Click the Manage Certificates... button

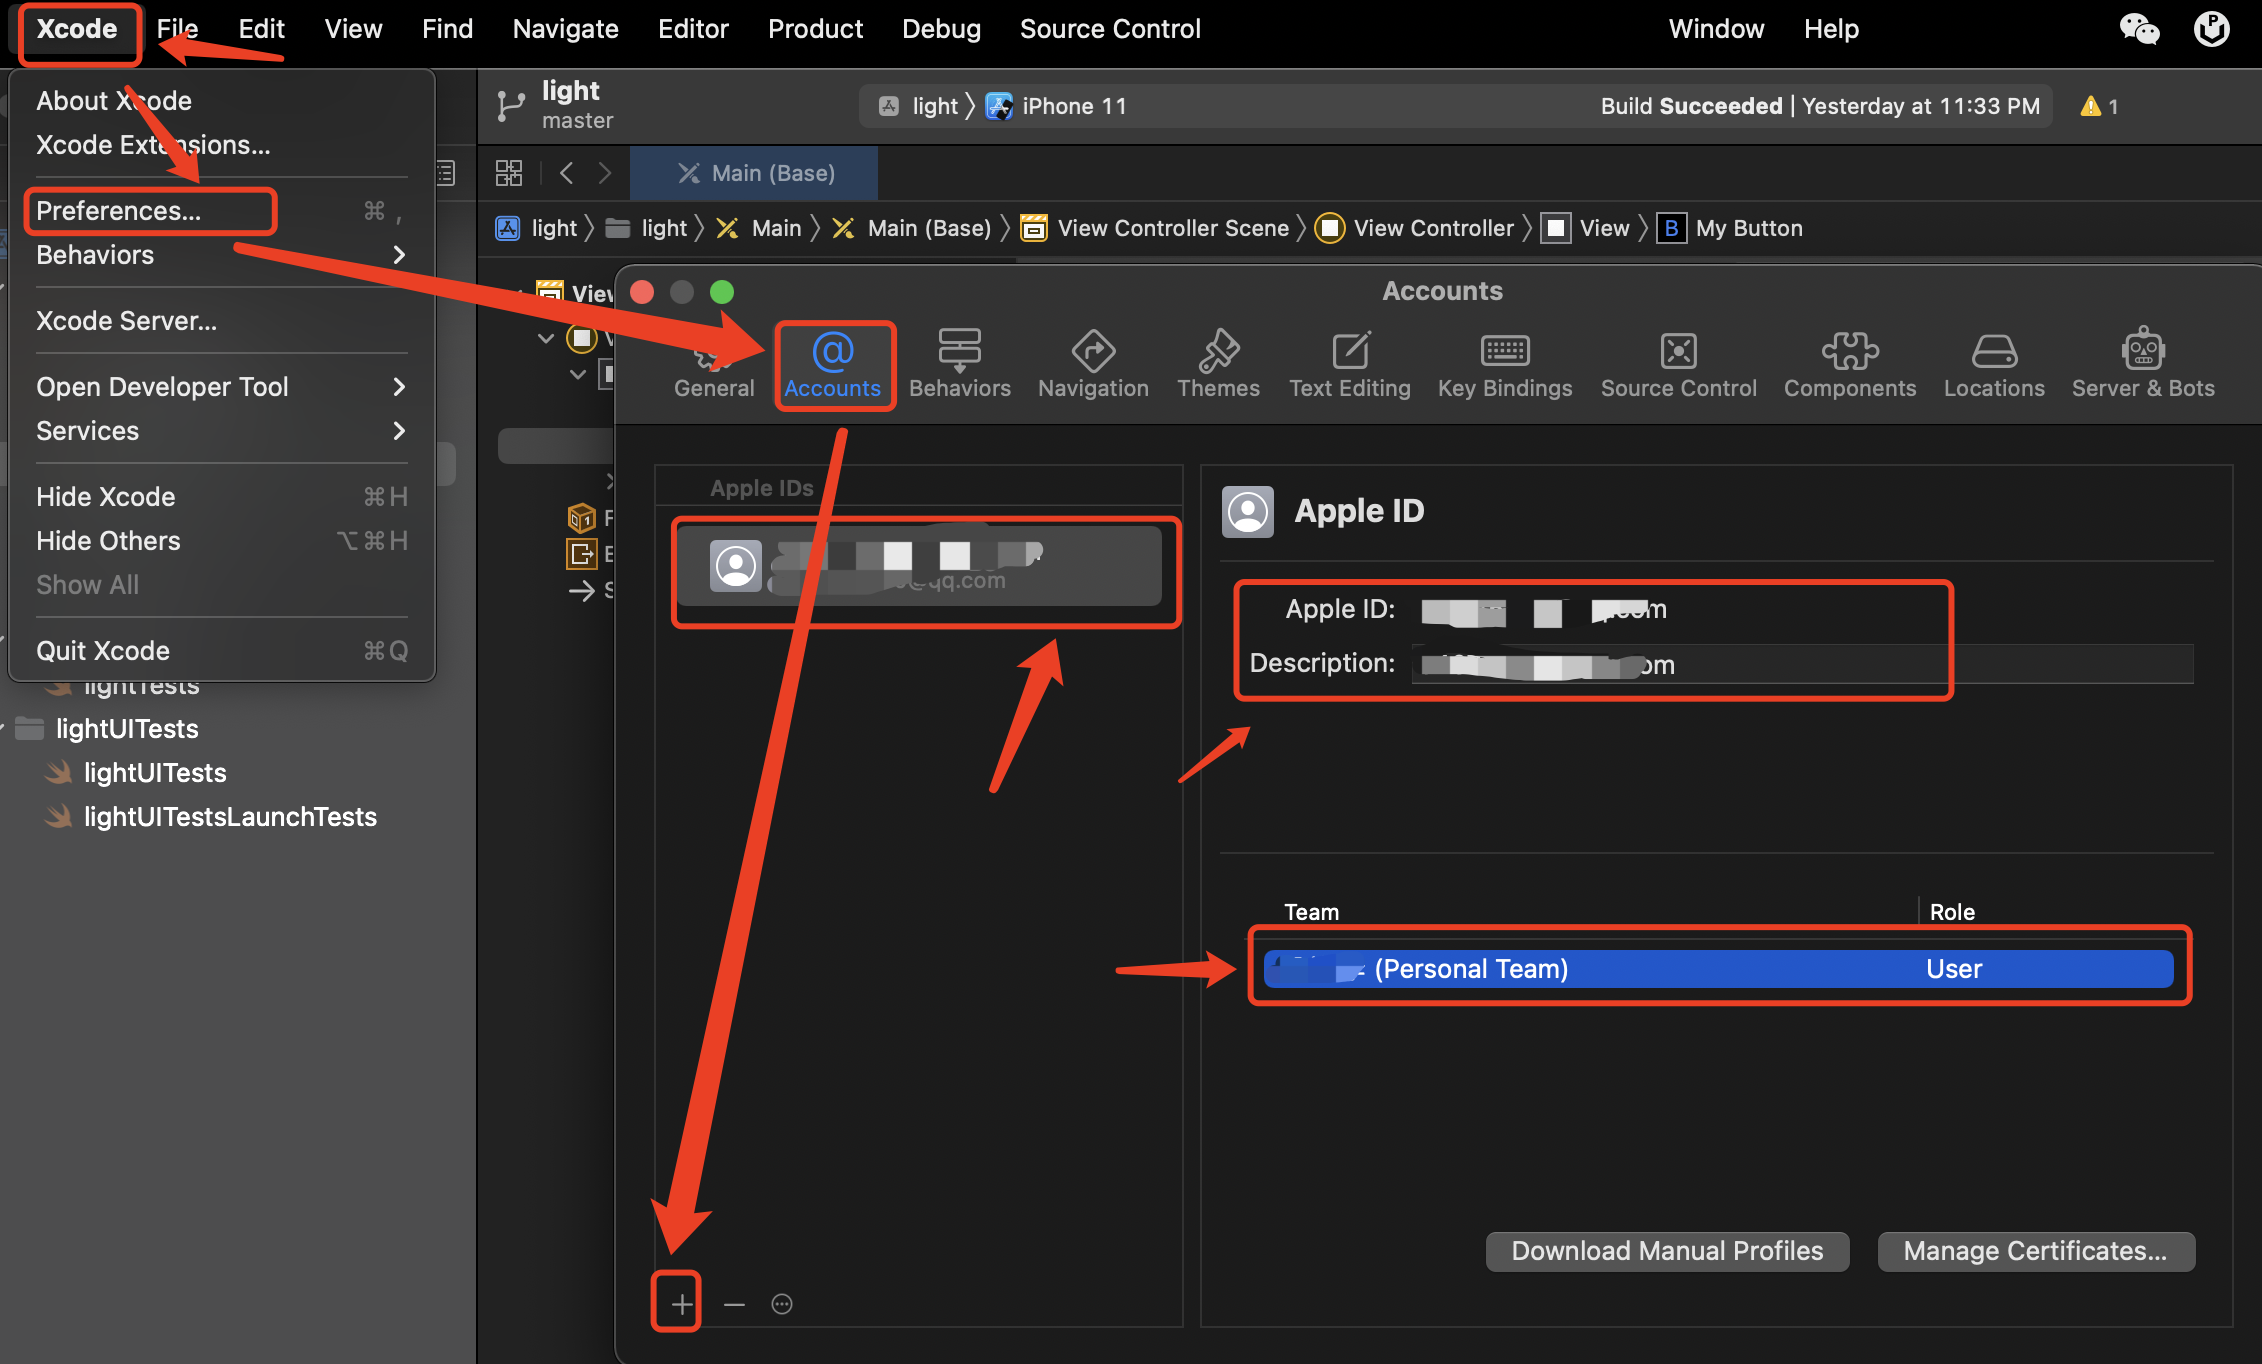click(2035, 1251)
